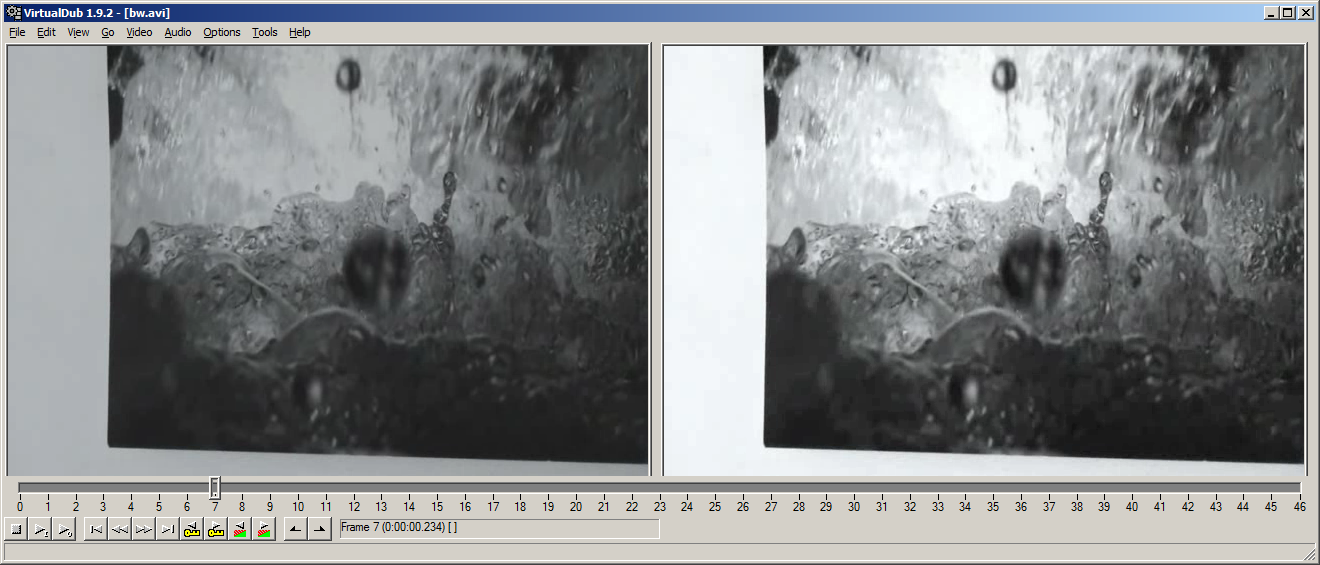Scan forward for scene change
Screen dimensions: 1320x565
(x=264, y=530)
